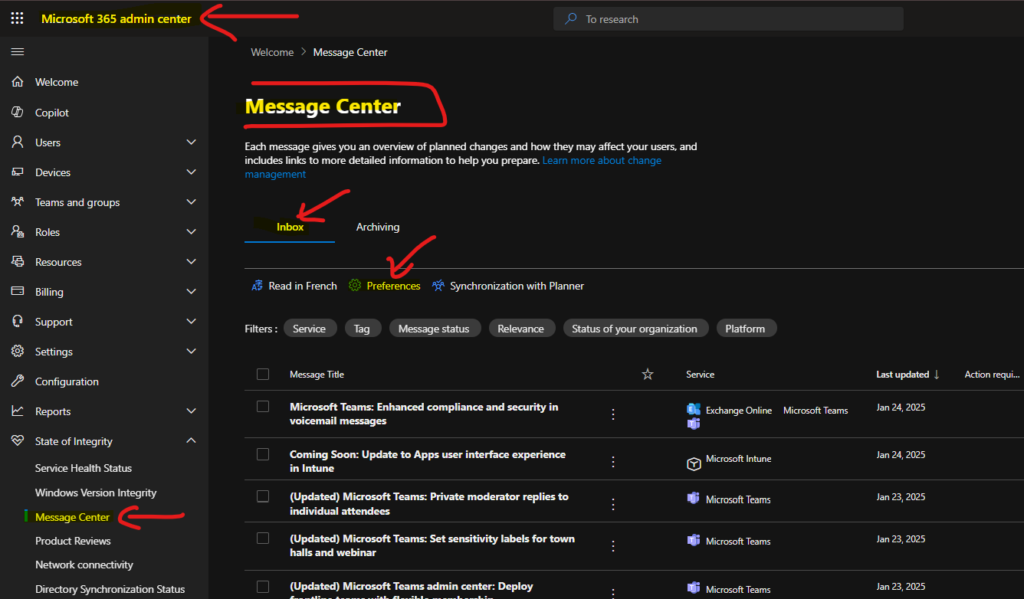
Task: Select the checkbox for Private moderator replies
Action: (263, 496)
